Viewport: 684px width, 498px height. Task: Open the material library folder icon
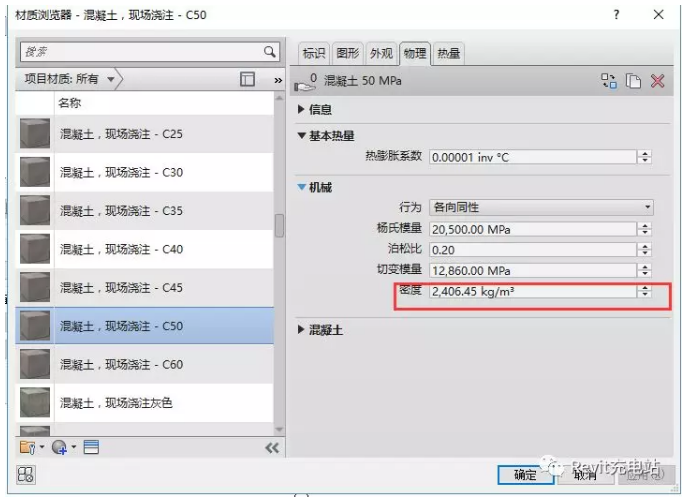tap(27, 447)
